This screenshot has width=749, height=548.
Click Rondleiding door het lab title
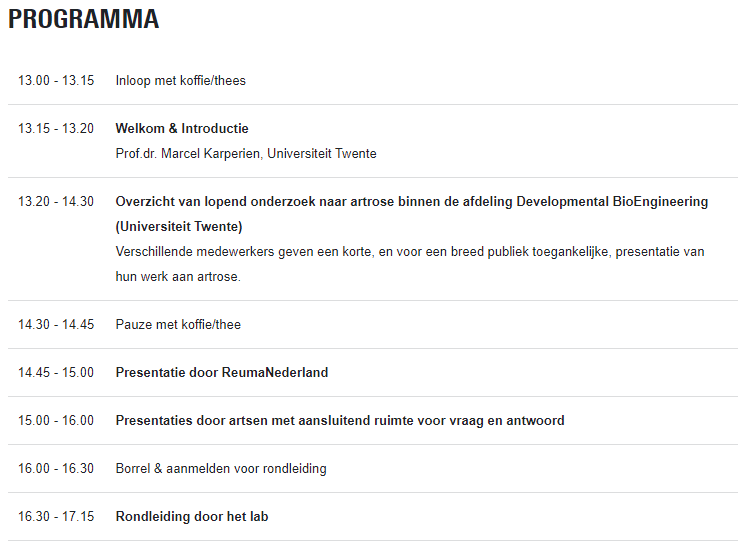192,516
